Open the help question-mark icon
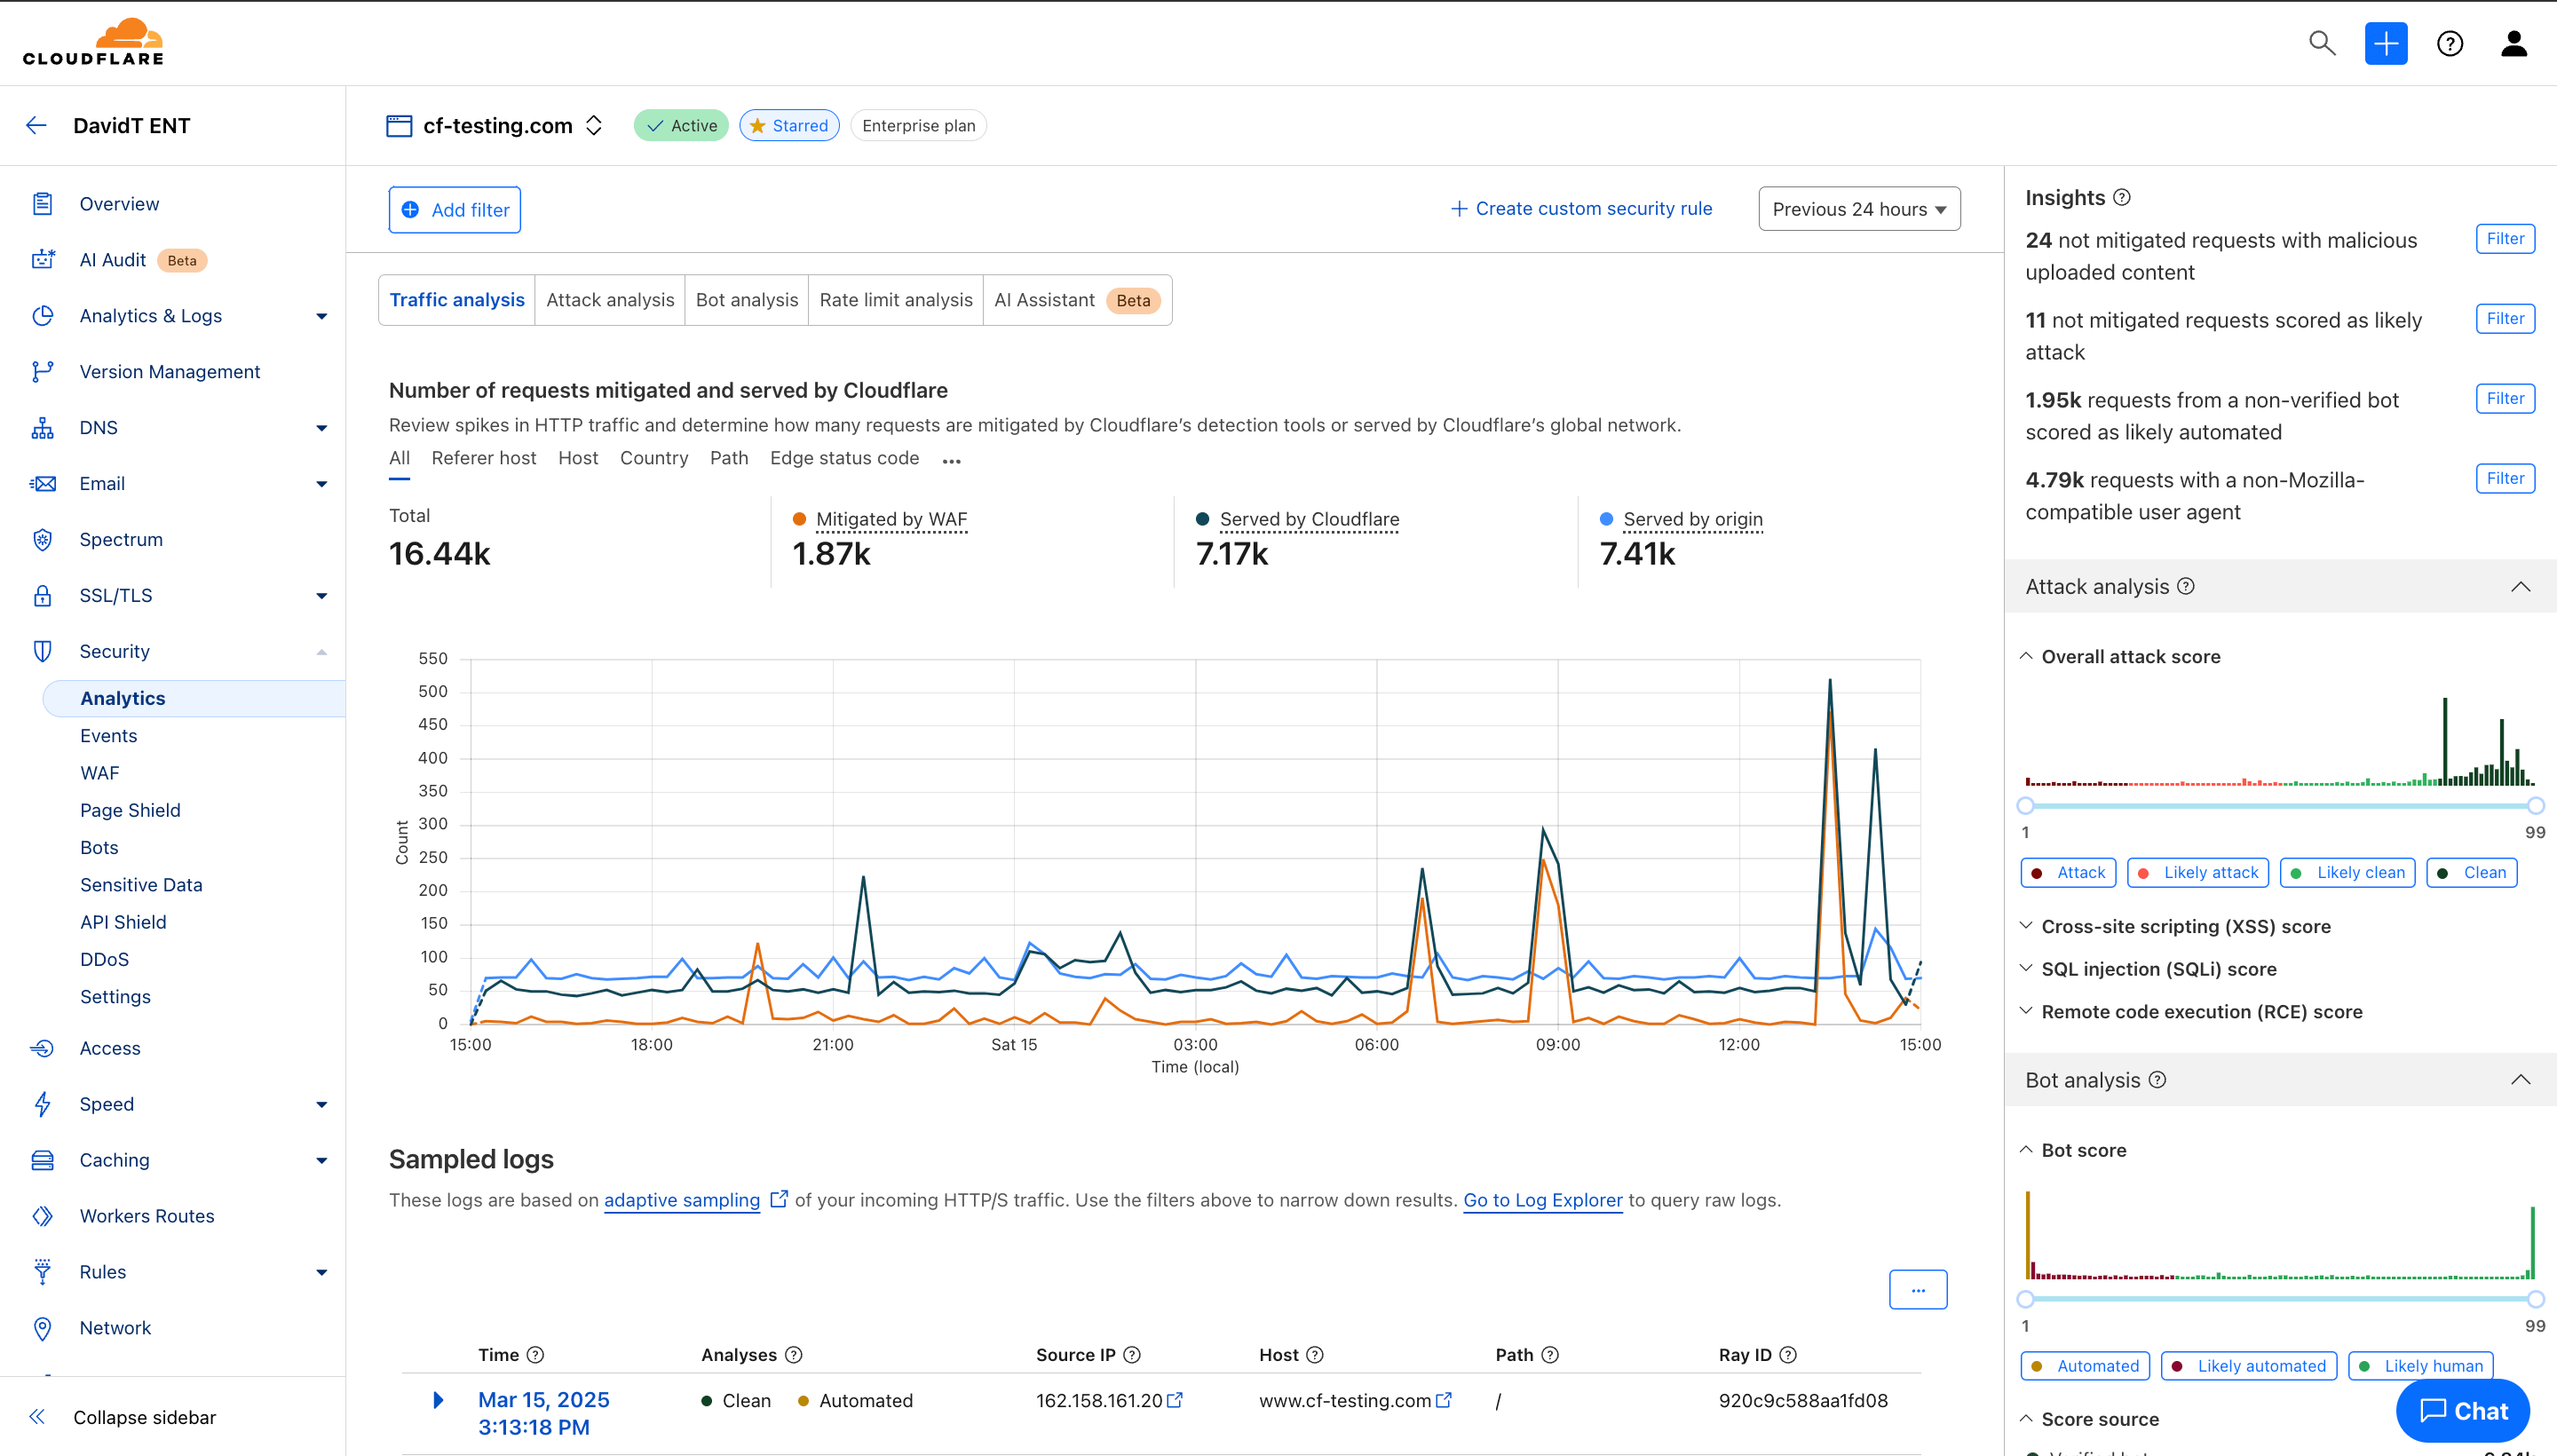 (x=2450, y=43)
